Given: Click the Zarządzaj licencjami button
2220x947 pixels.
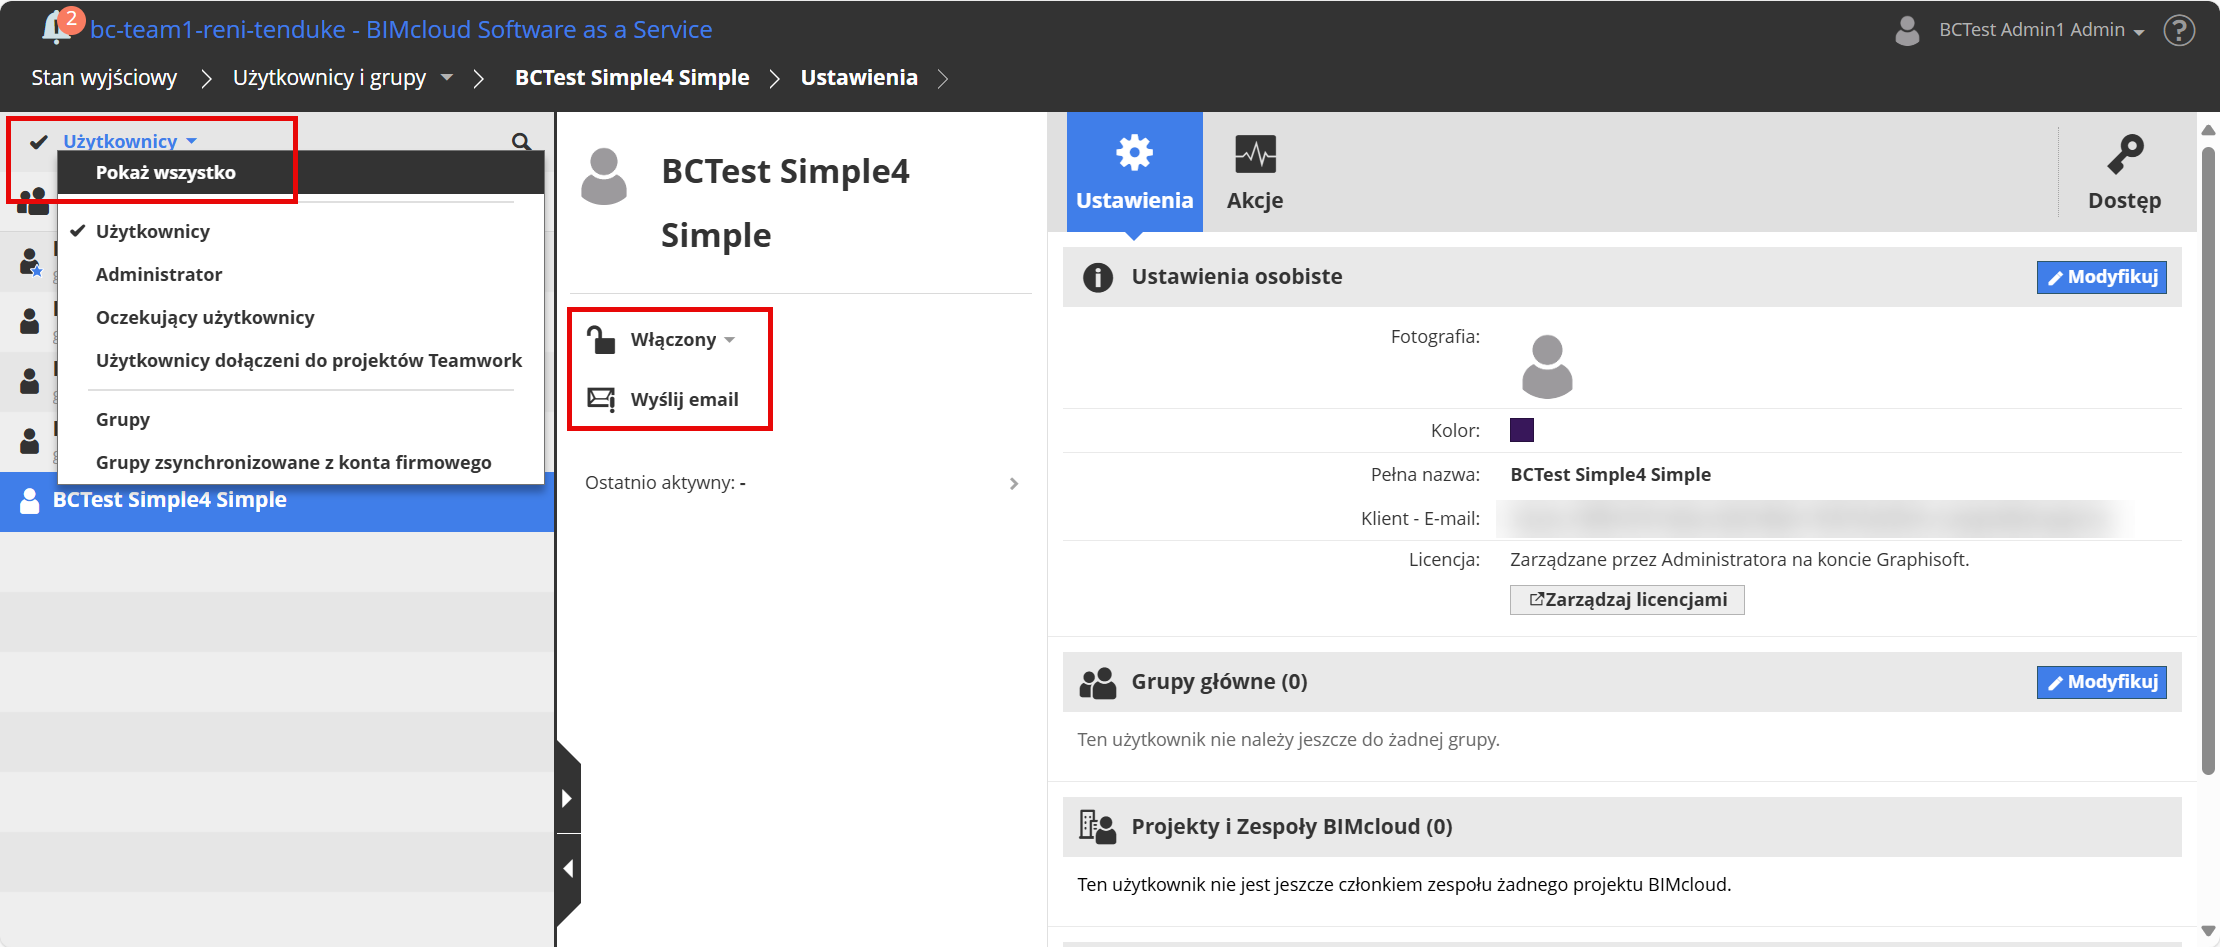Looking at the screenshot, I should [x=1627, y=600].
